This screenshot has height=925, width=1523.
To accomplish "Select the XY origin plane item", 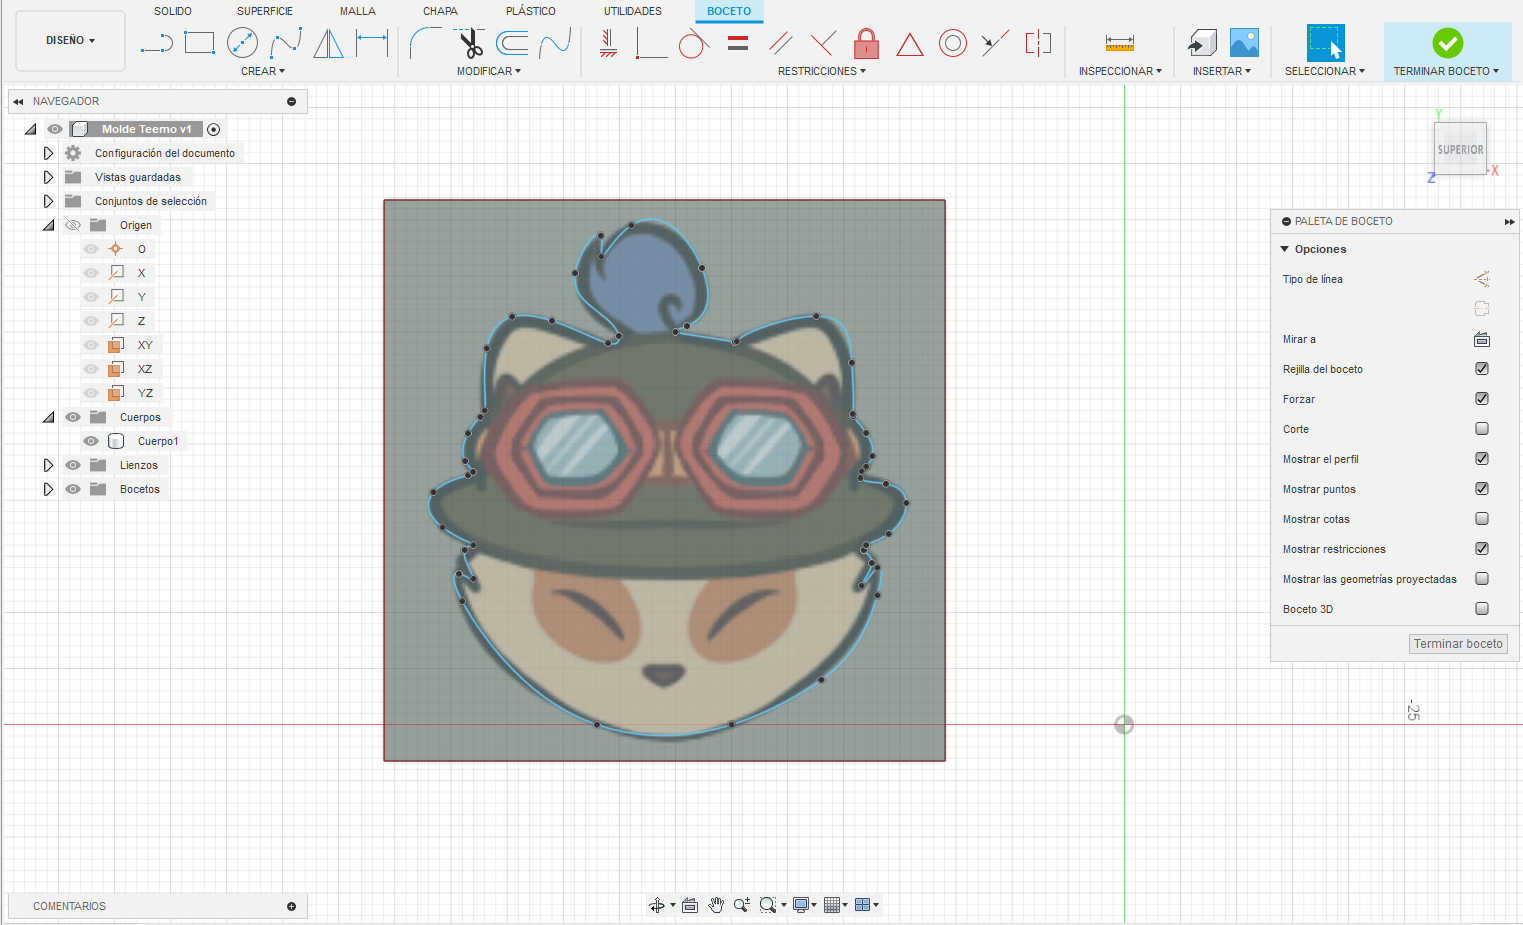I will (x=145, y=345).
